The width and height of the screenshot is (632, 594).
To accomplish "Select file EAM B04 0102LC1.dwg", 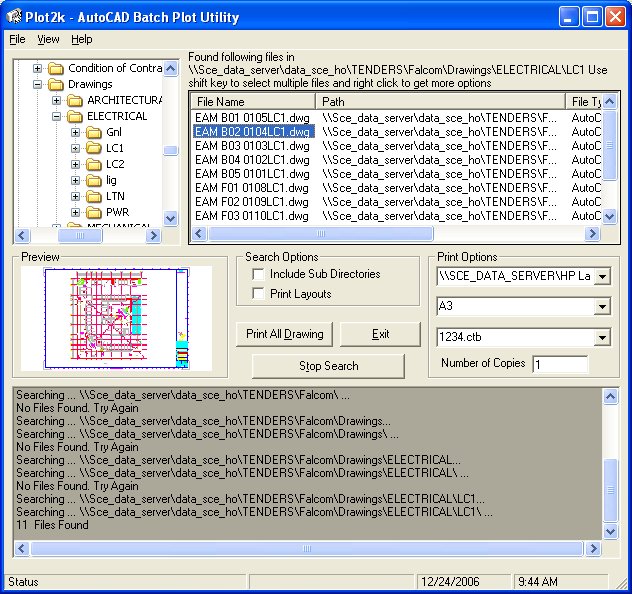I will click(x=252, y=160).
